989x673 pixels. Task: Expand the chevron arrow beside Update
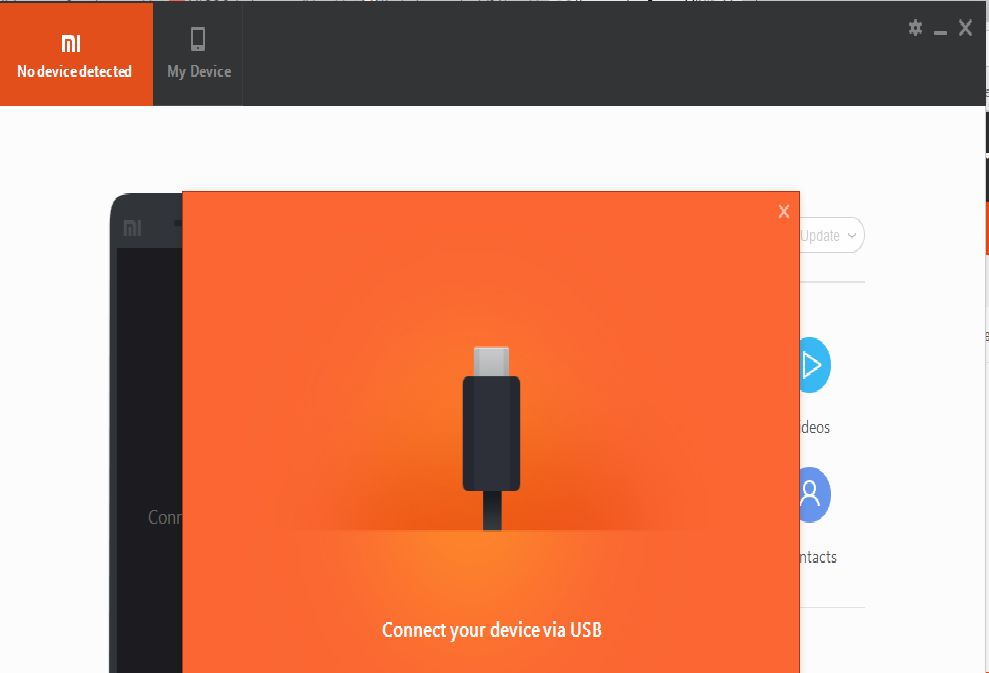coord(851,236)
